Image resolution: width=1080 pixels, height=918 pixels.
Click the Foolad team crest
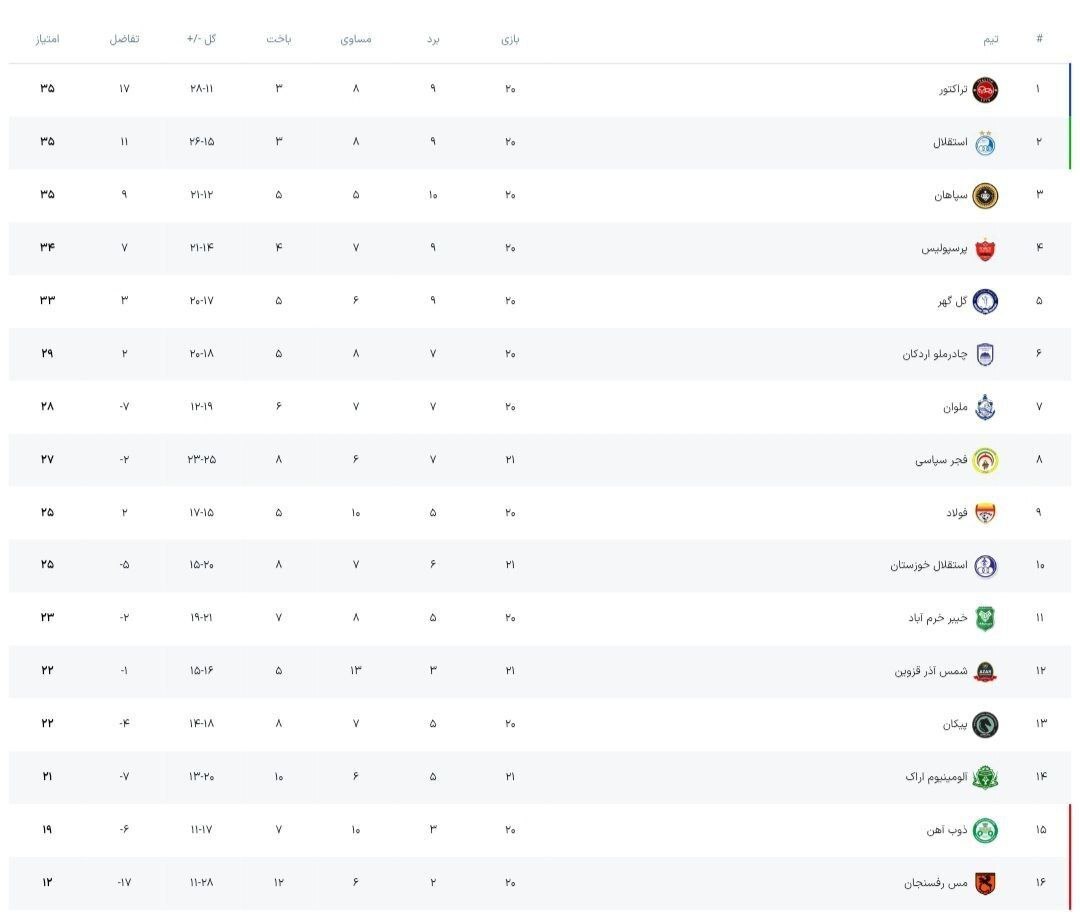pyautogui.click(x=985, y=513)
